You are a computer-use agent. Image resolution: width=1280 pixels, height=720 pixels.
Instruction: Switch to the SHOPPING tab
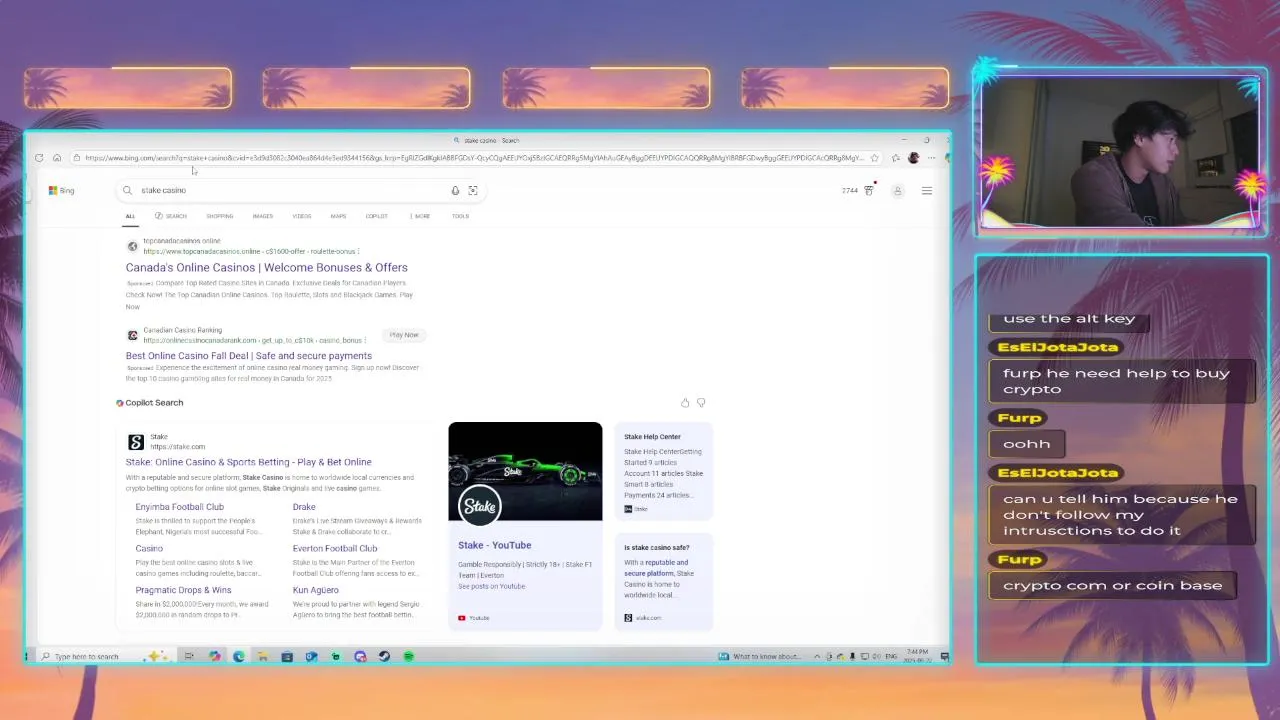coord(219,216)
